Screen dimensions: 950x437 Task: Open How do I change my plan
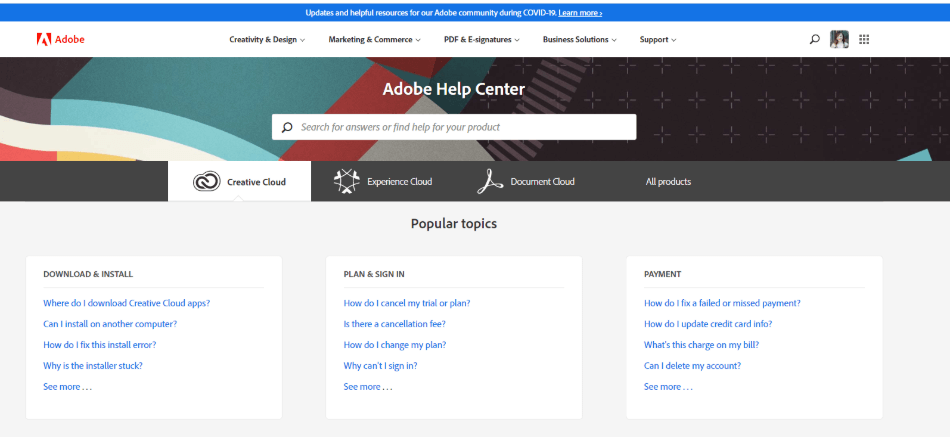pos(394,345)
